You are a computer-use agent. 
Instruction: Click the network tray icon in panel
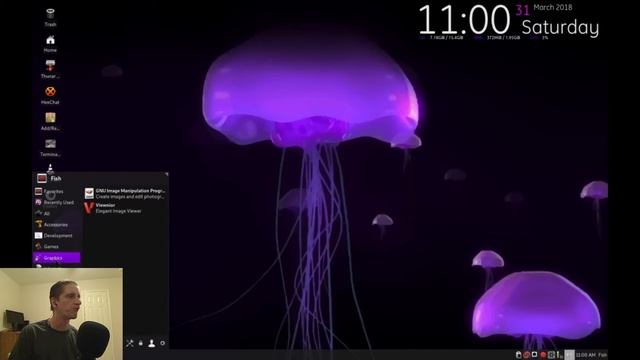[x=560, y=355]
